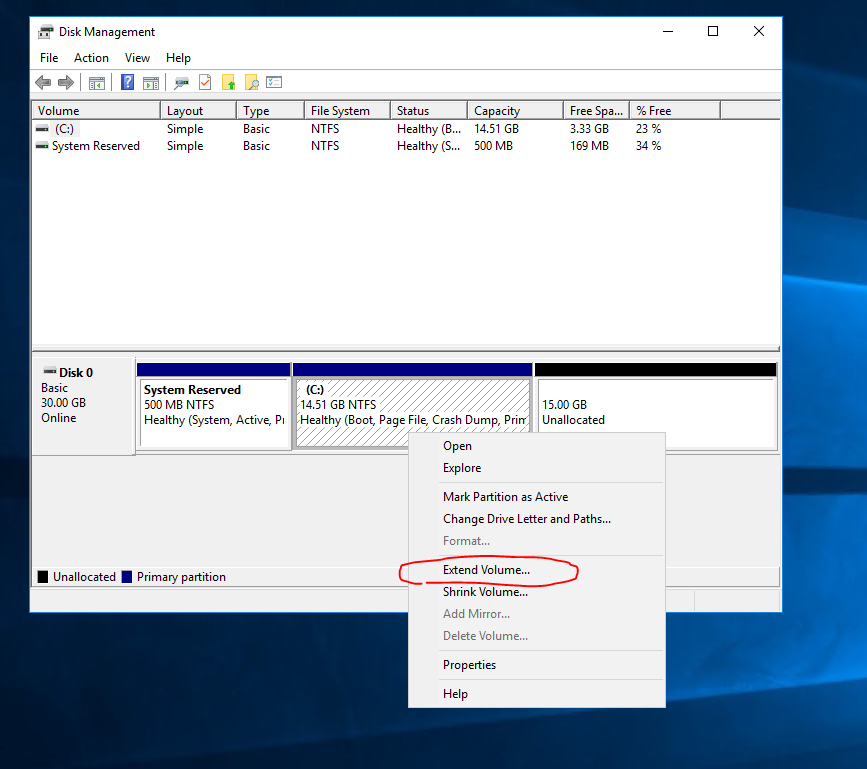Click the checklist settings toolbar icon
Screen dimensions: 867x769
pos(274,83)
